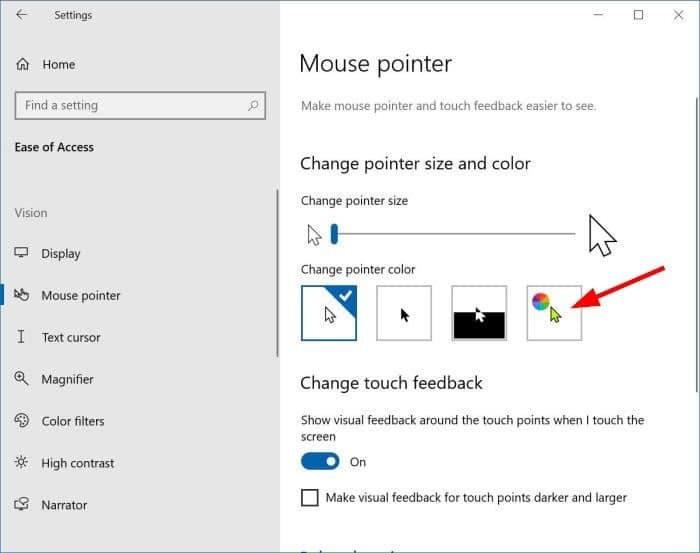Image resolution: width=700 pixels, height=553 pixels.
Task: Pick the inverted pointer color option
Action: [x=479, y=313]
